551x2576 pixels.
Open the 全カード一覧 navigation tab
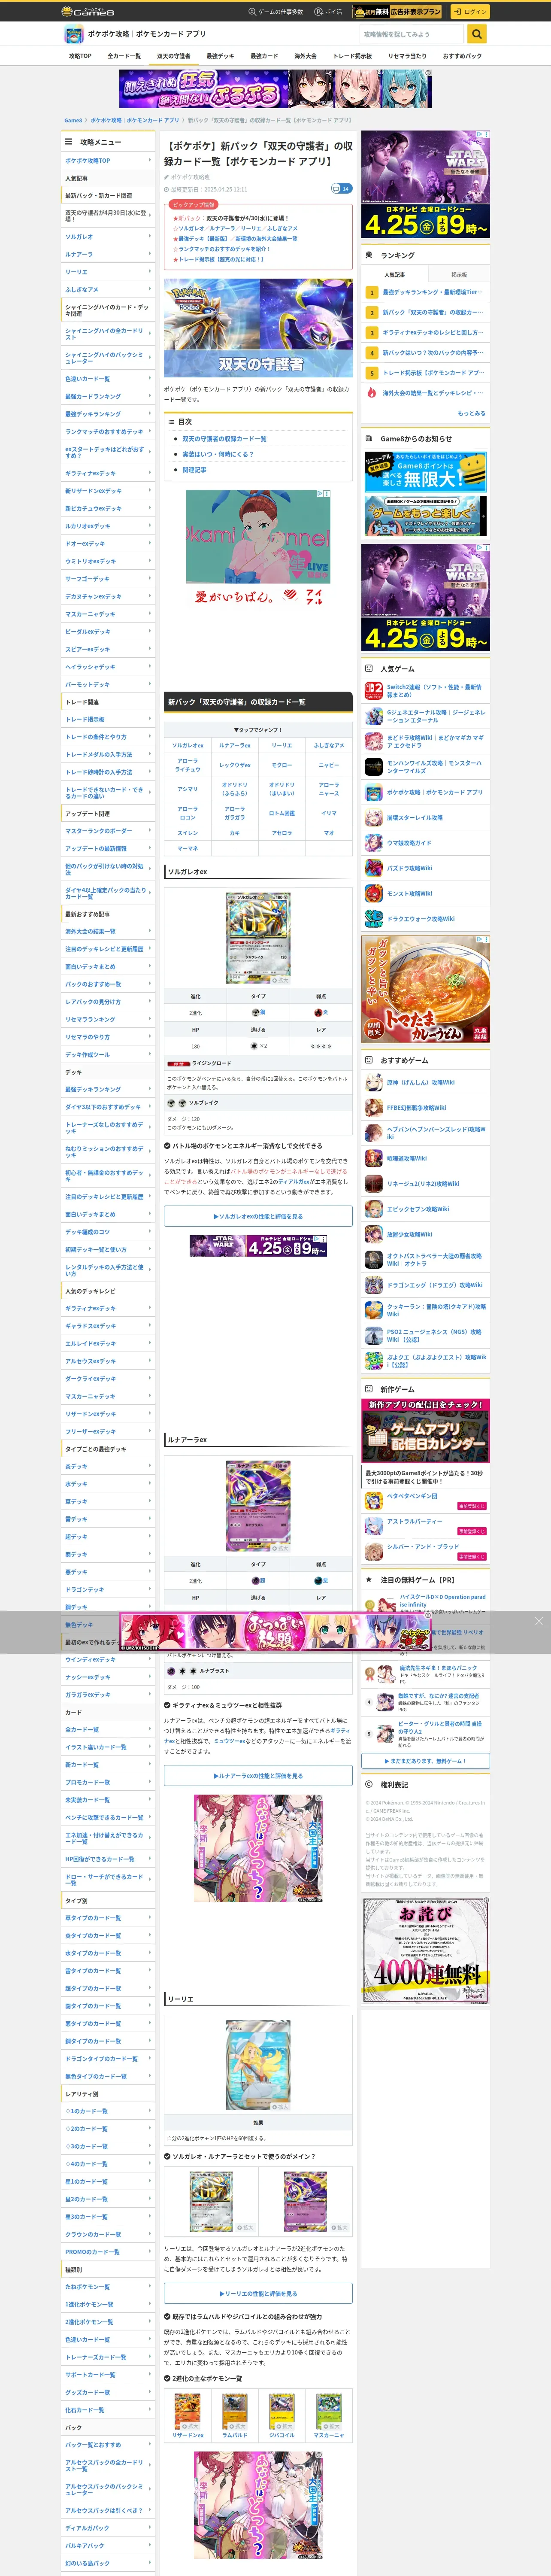click(124, 56)
